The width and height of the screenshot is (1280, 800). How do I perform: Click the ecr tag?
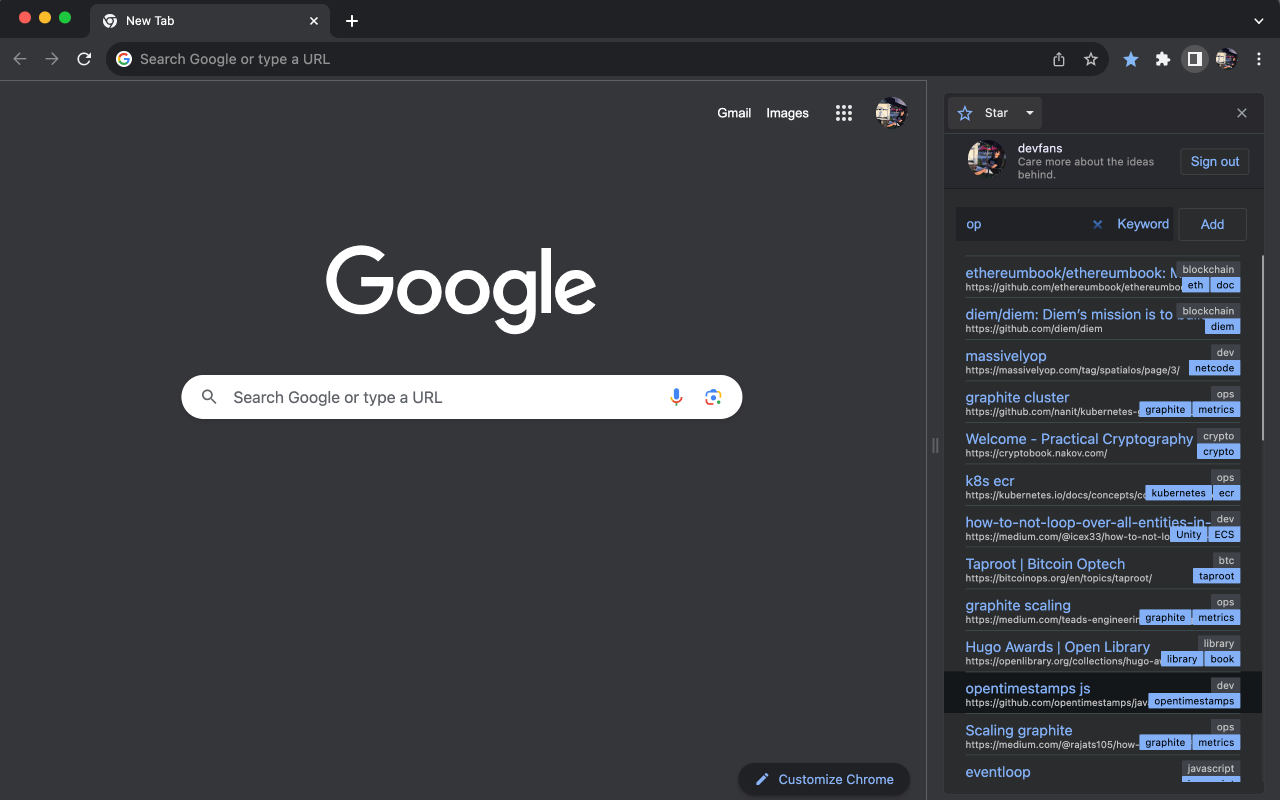pos(1226,493)
